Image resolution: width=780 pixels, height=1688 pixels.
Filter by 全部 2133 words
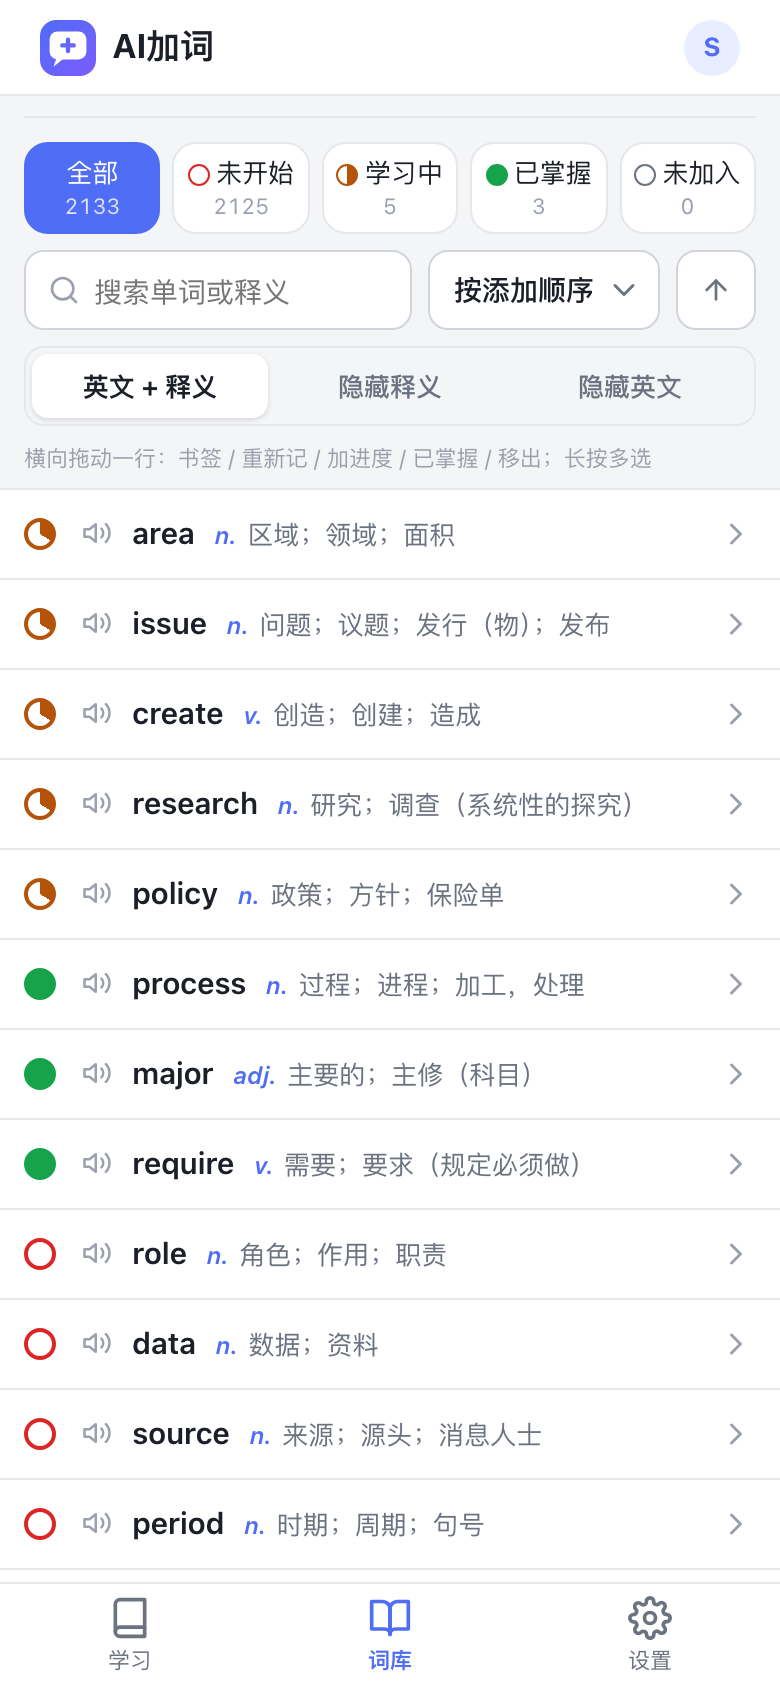point(92,188)
